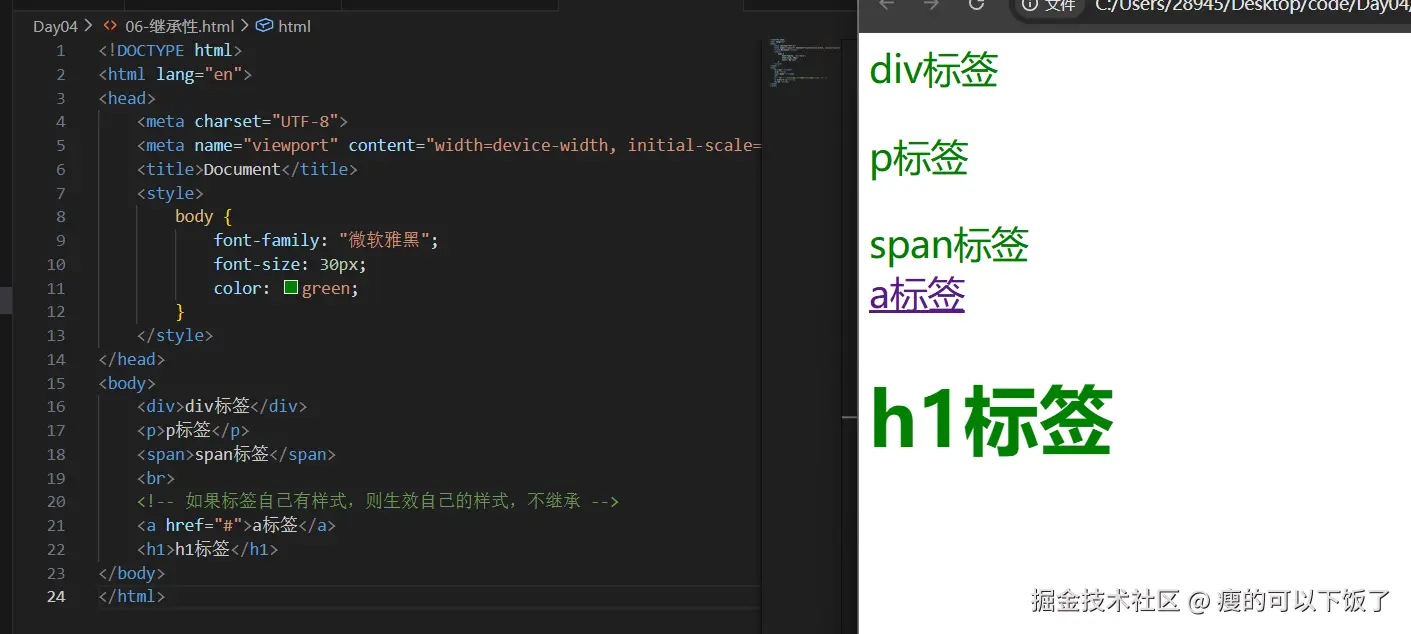Click the meta charset UTF-8 line
The width and height of the screenshot is (1411, 634).
242,121
